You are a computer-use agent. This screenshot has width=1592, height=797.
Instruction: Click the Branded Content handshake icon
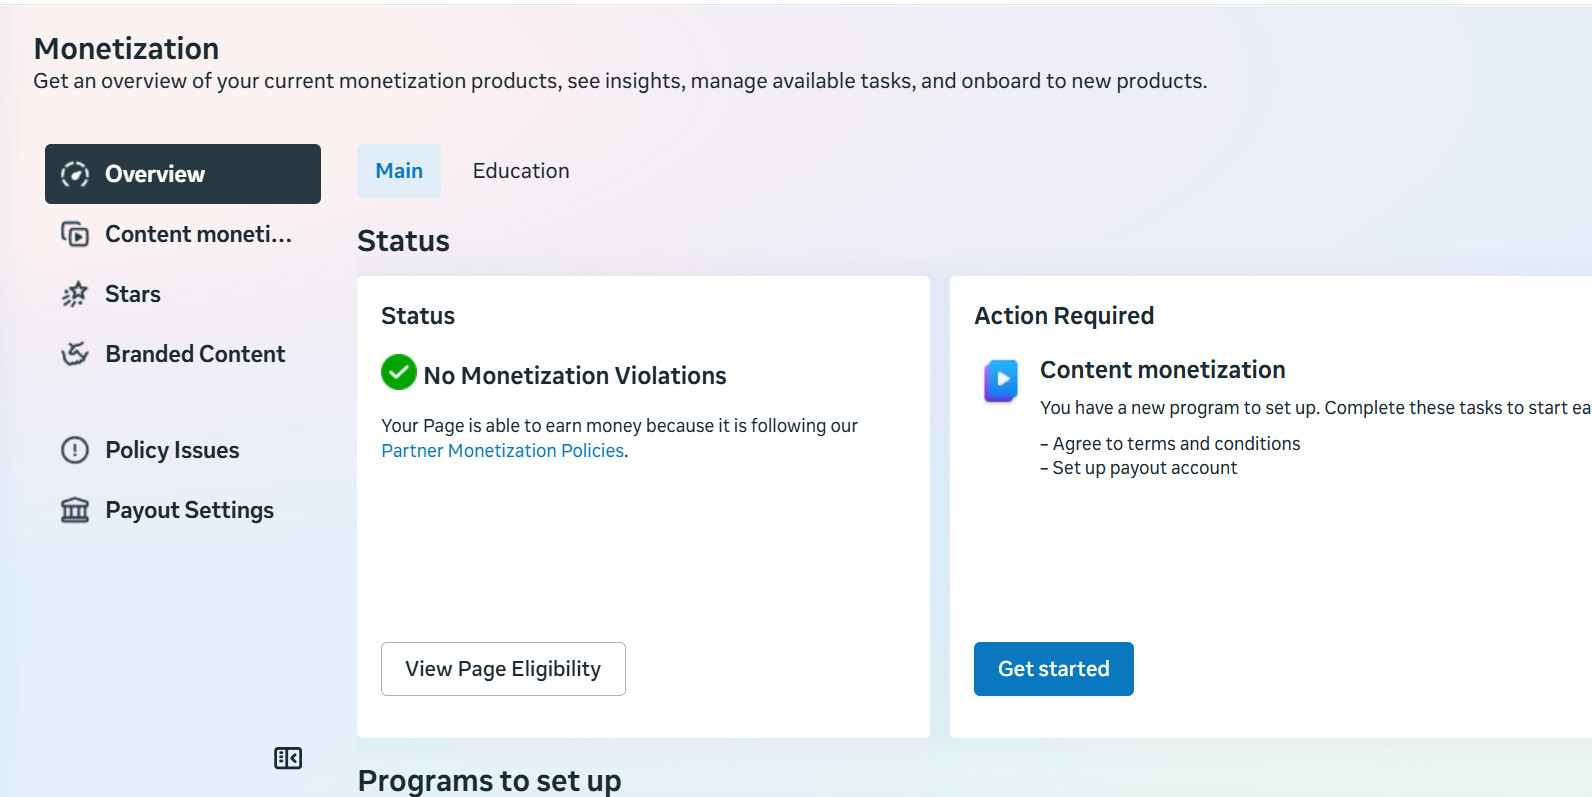point(75,354)
